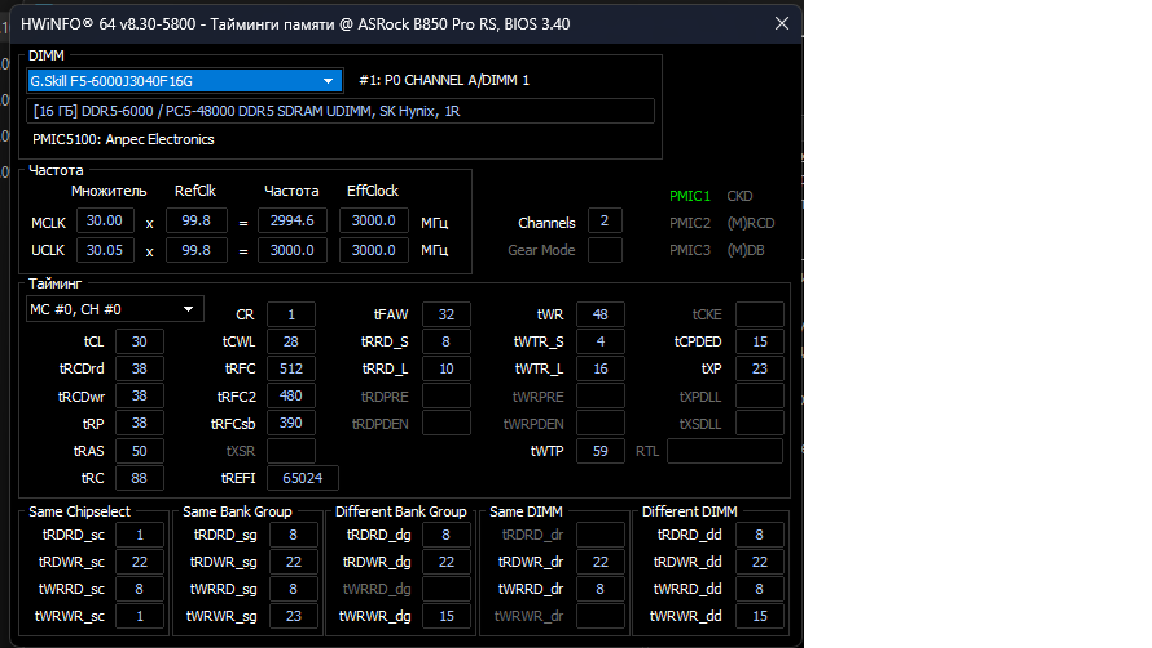This screenshot has width=1152, height=648.
Task: Click the DDR5-6000 module description field
Action: coord(340,111)
